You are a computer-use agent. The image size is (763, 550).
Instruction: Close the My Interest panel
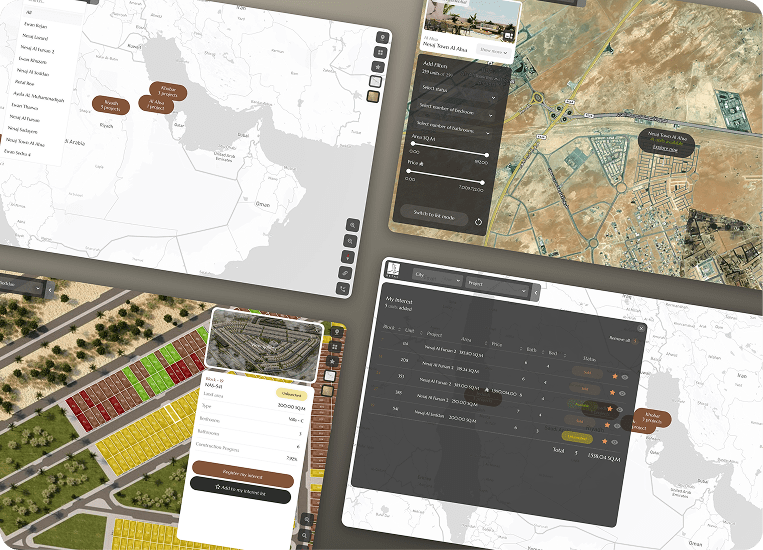[640, 327]
